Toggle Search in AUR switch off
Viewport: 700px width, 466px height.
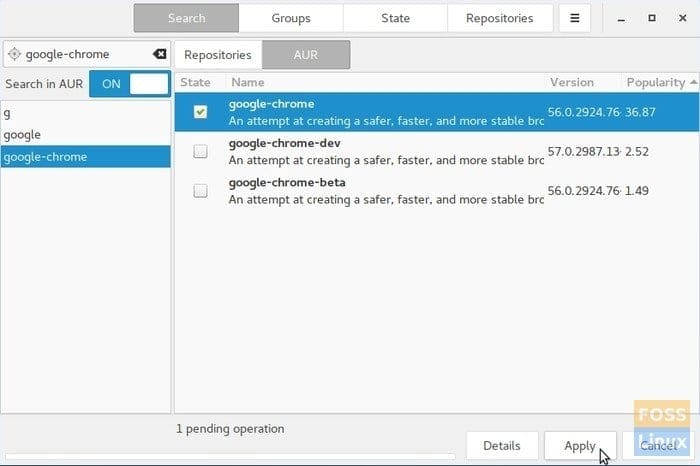pyautogui.click(x=130, y=84)
